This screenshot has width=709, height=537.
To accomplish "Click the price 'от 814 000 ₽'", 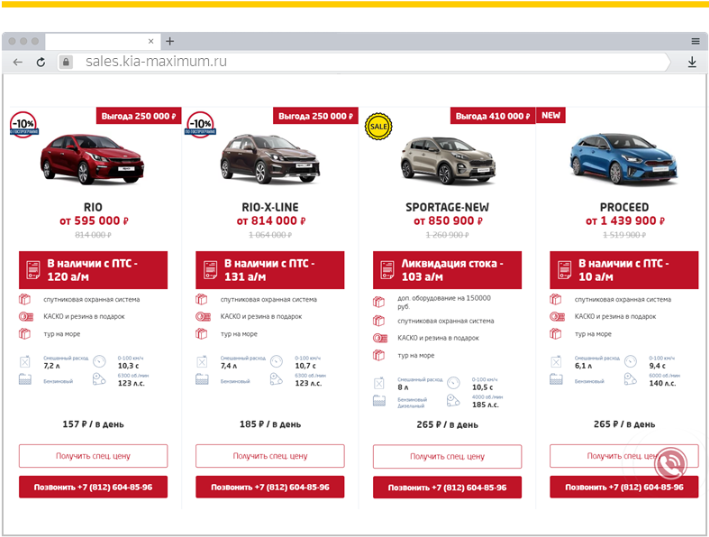I will [271, 221].
